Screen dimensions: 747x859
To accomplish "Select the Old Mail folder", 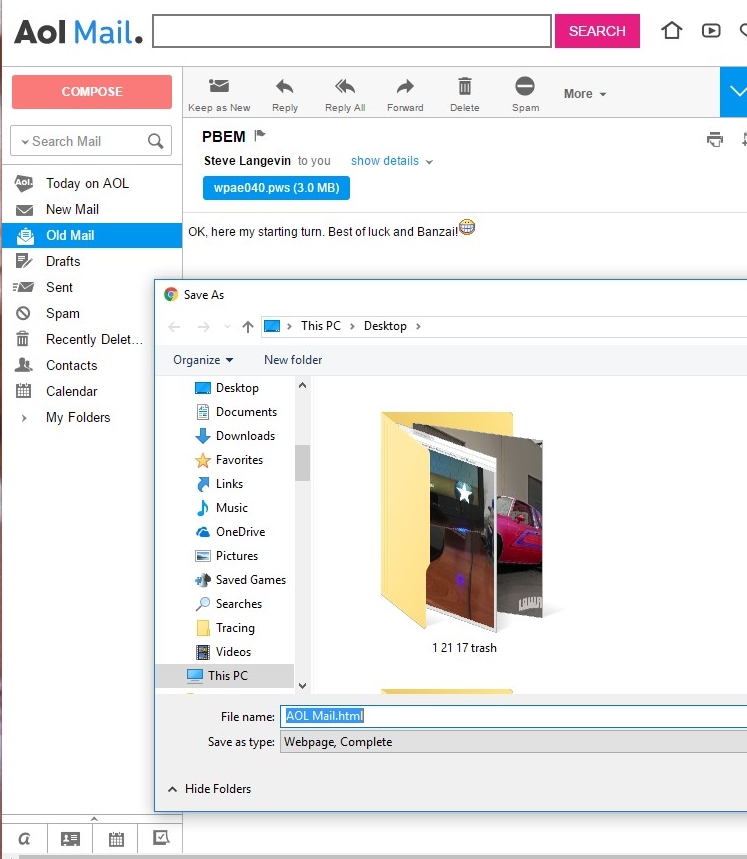I will [92, 235].
